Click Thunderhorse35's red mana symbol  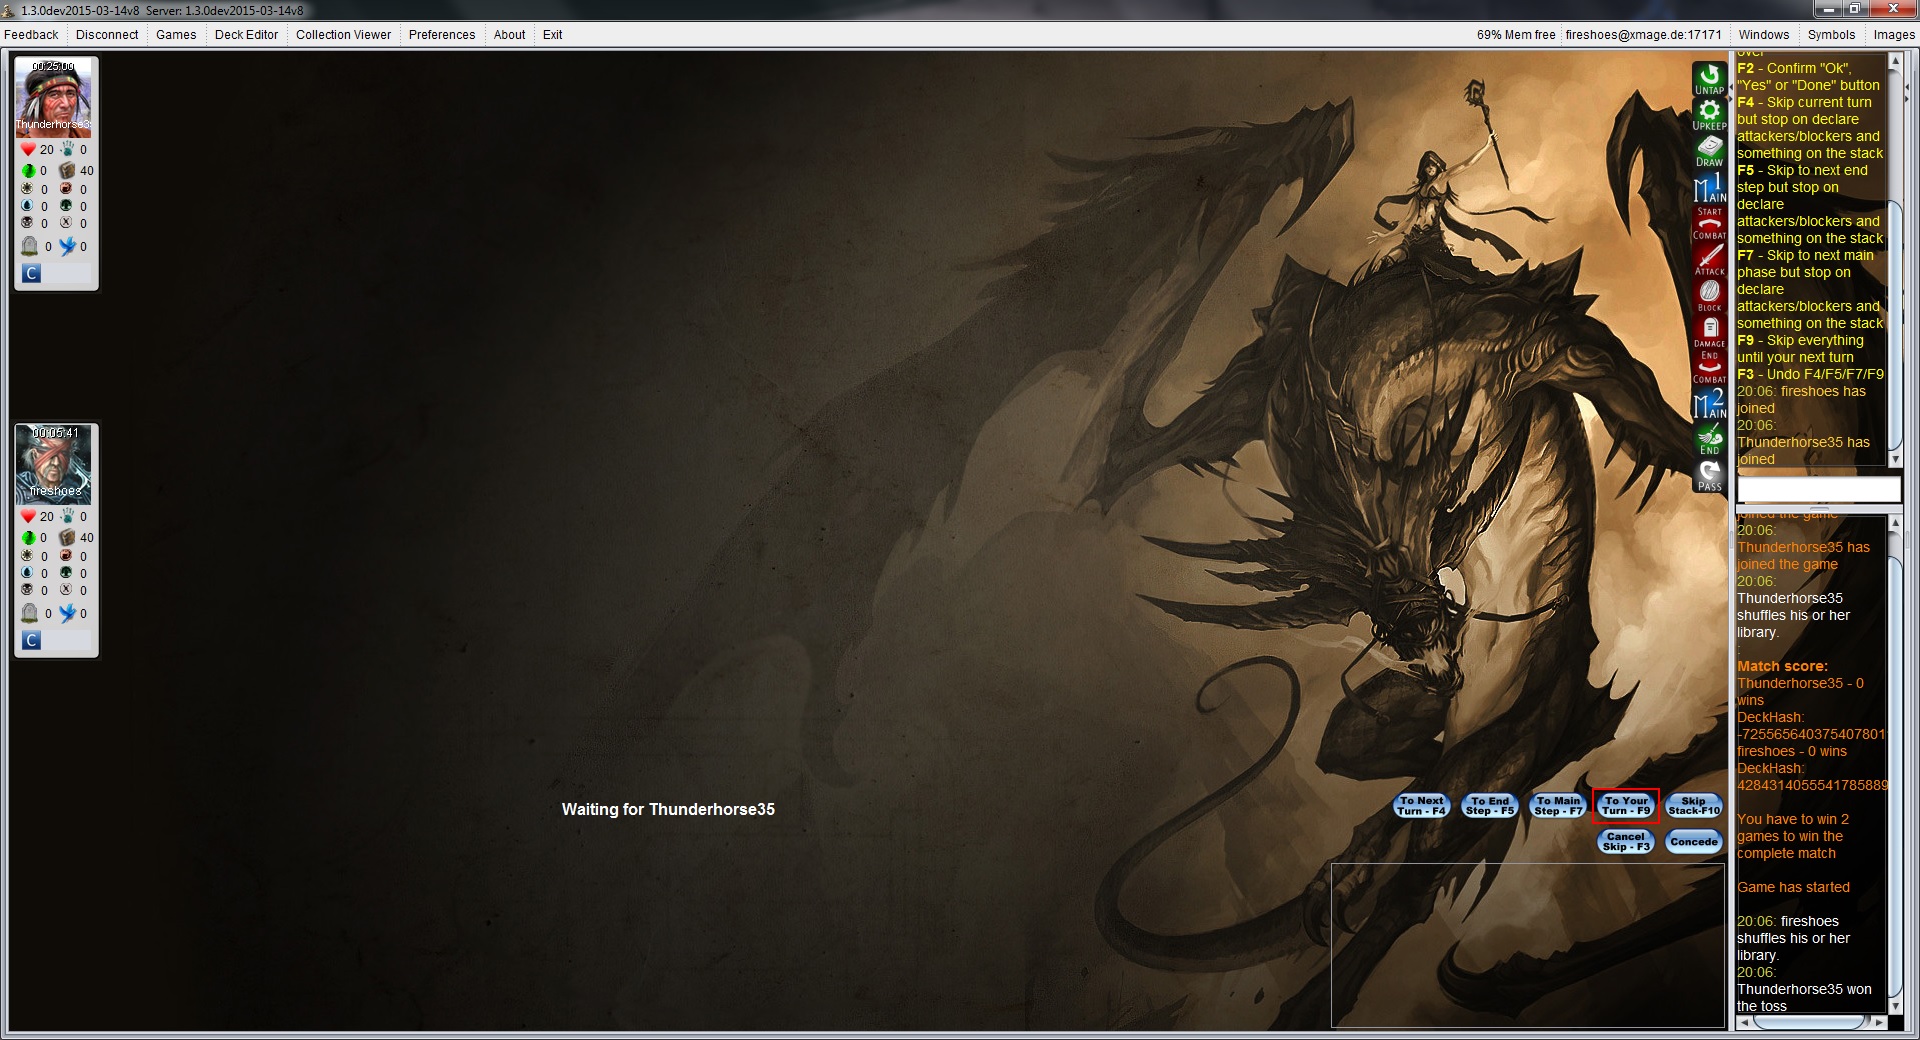[66, 189]
